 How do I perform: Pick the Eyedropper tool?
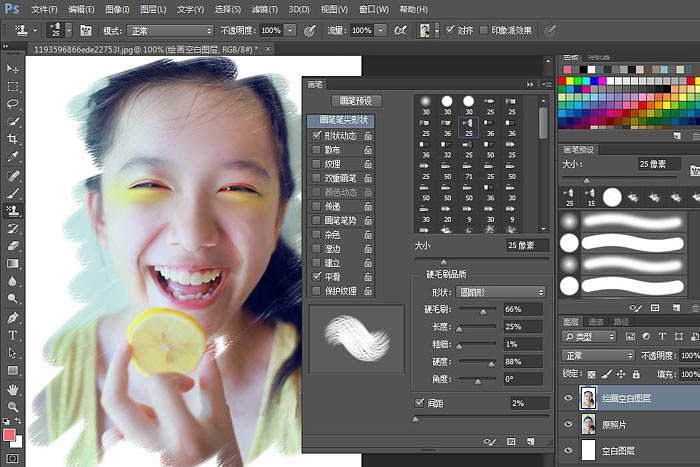[13, 157]
